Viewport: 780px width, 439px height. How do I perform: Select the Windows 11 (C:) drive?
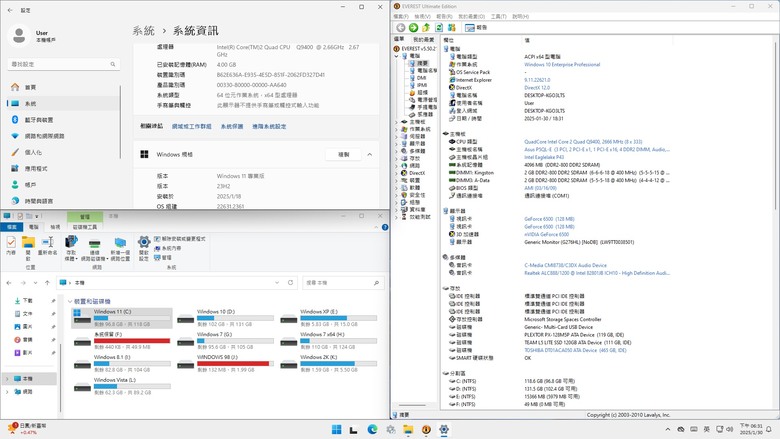122,318
